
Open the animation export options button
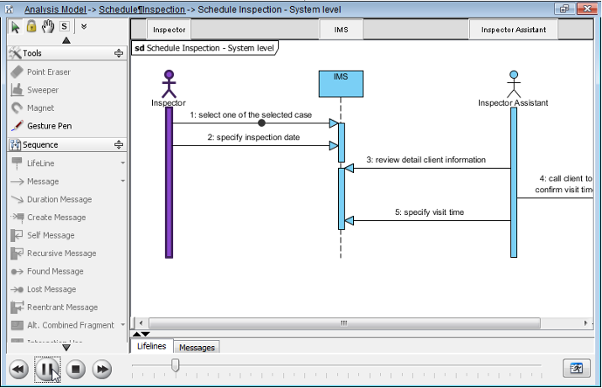[576, 368]
